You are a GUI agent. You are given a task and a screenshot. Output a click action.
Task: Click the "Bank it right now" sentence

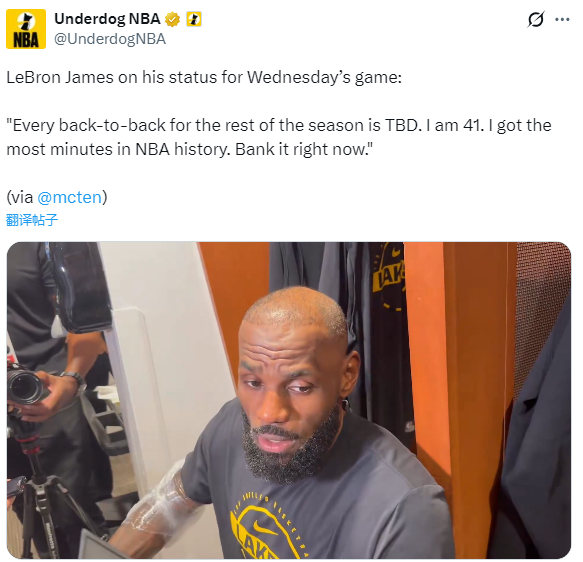(304, 149)
